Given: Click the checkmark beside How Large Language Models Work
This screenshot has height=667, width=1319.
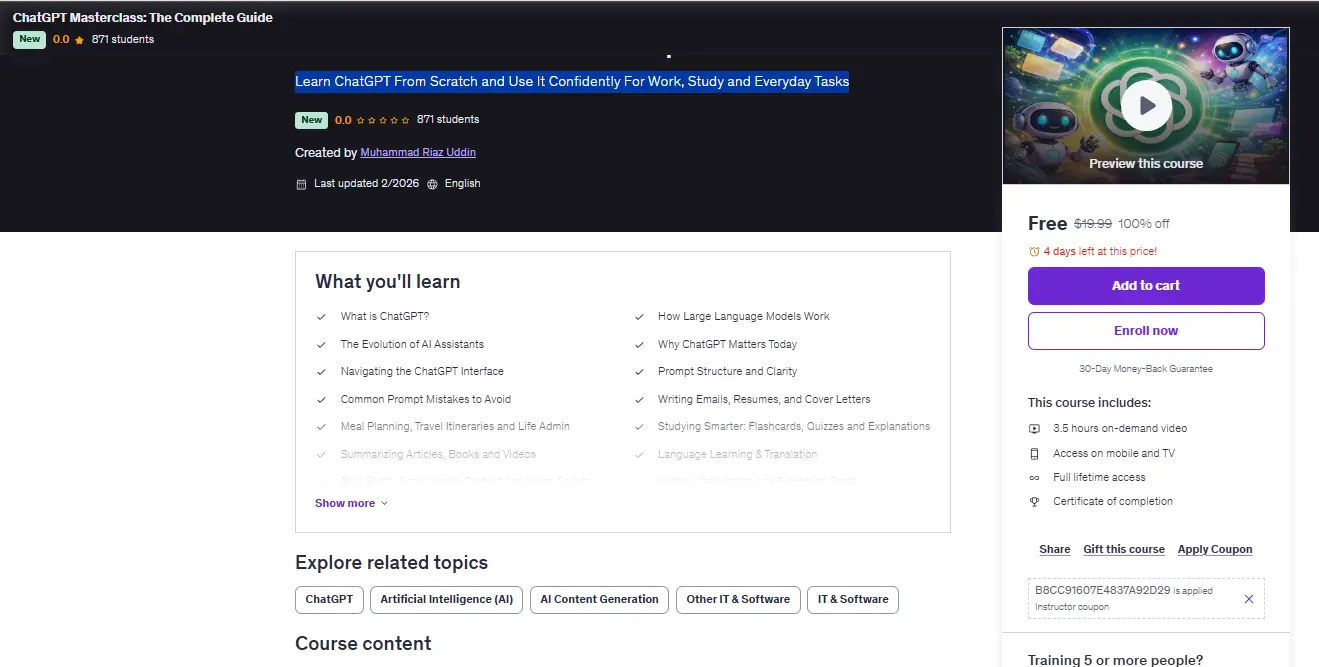Looking at the screenshot, I should click(x=639, y=317).
